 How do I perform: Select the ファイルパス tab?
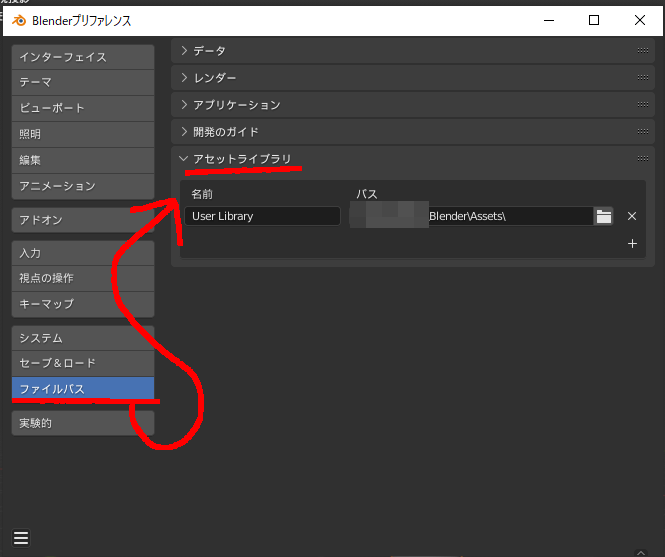coord(83,389)
